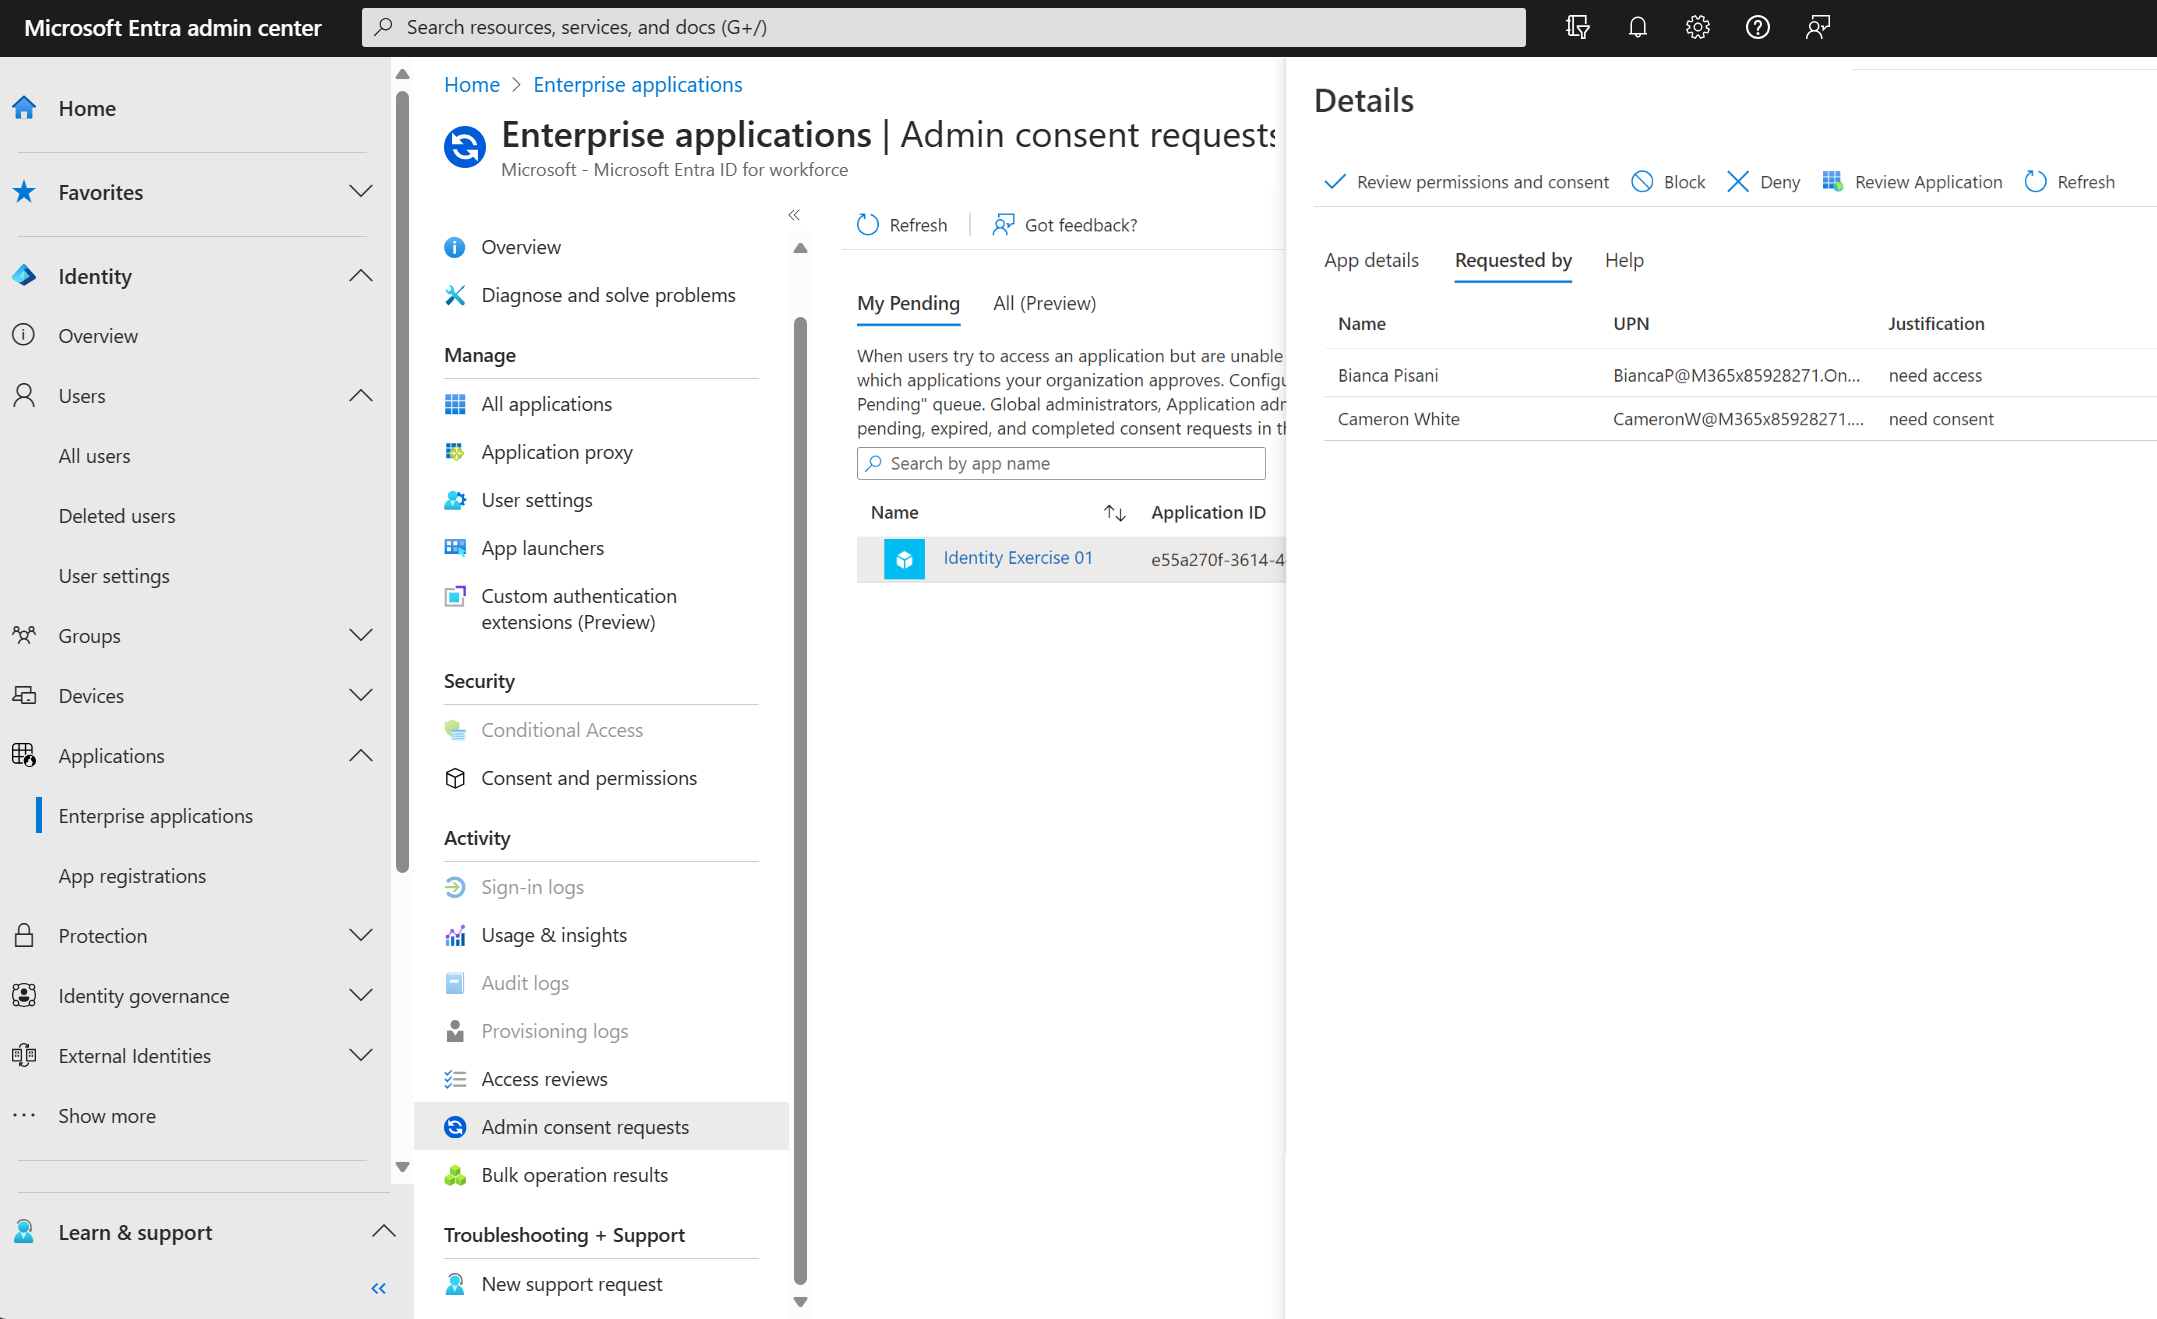Open Enterprise applications breadcrumb link

coord(637,85)
